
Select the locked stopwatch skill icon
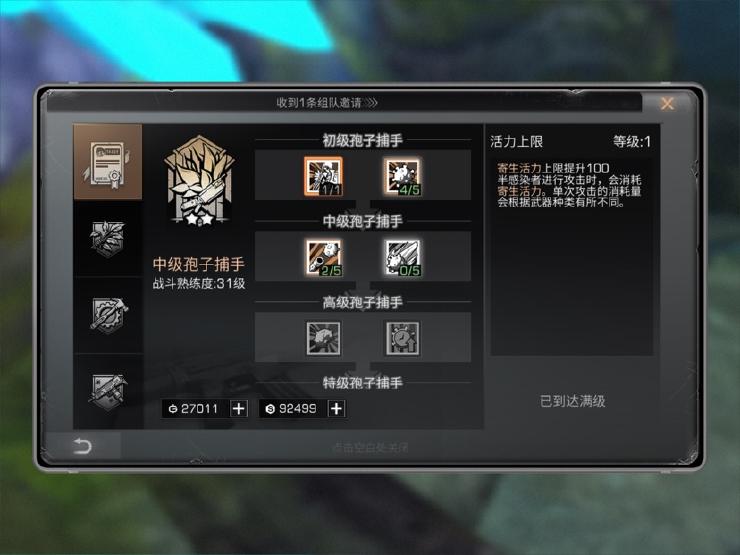point(403,338)
